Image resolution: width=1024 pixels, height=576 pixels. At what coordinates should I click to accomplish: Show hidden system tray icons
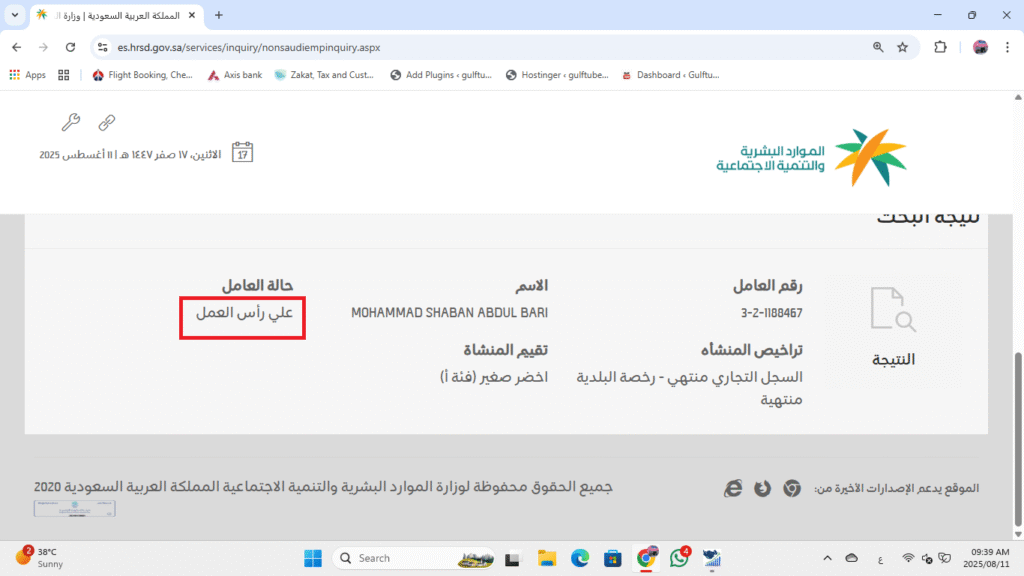827,558
